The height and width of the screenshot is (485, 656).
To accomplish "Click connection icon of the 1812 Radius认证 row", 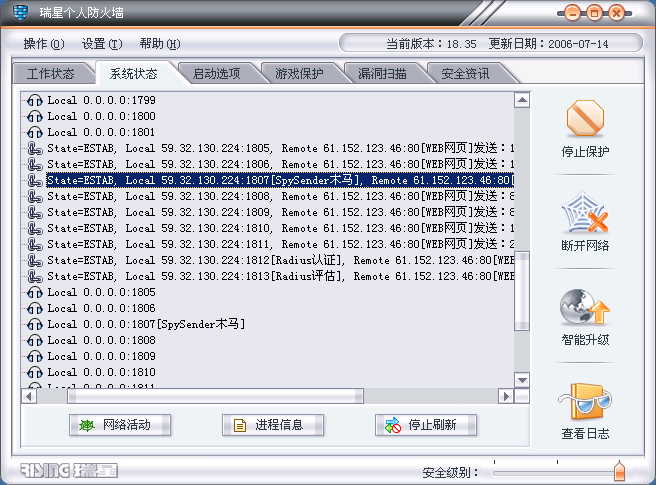I will pos(35,260).
